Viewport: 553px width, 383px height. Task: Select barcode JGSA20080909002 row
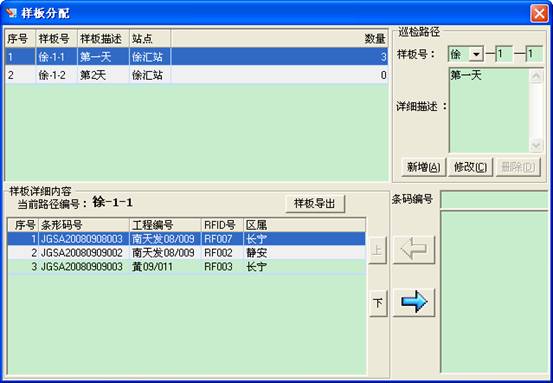pos(187,253)
